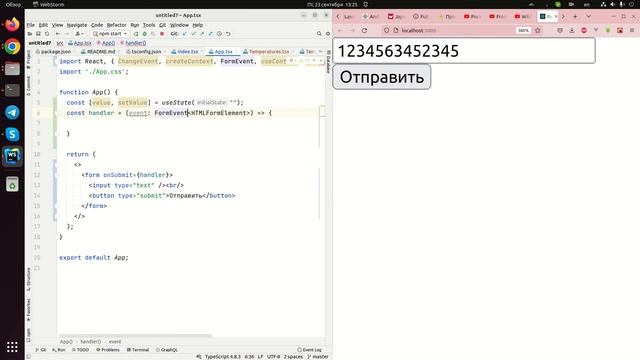Open the Navigate menu
This screenshot has width=640, height=360.
pos(77,25)
